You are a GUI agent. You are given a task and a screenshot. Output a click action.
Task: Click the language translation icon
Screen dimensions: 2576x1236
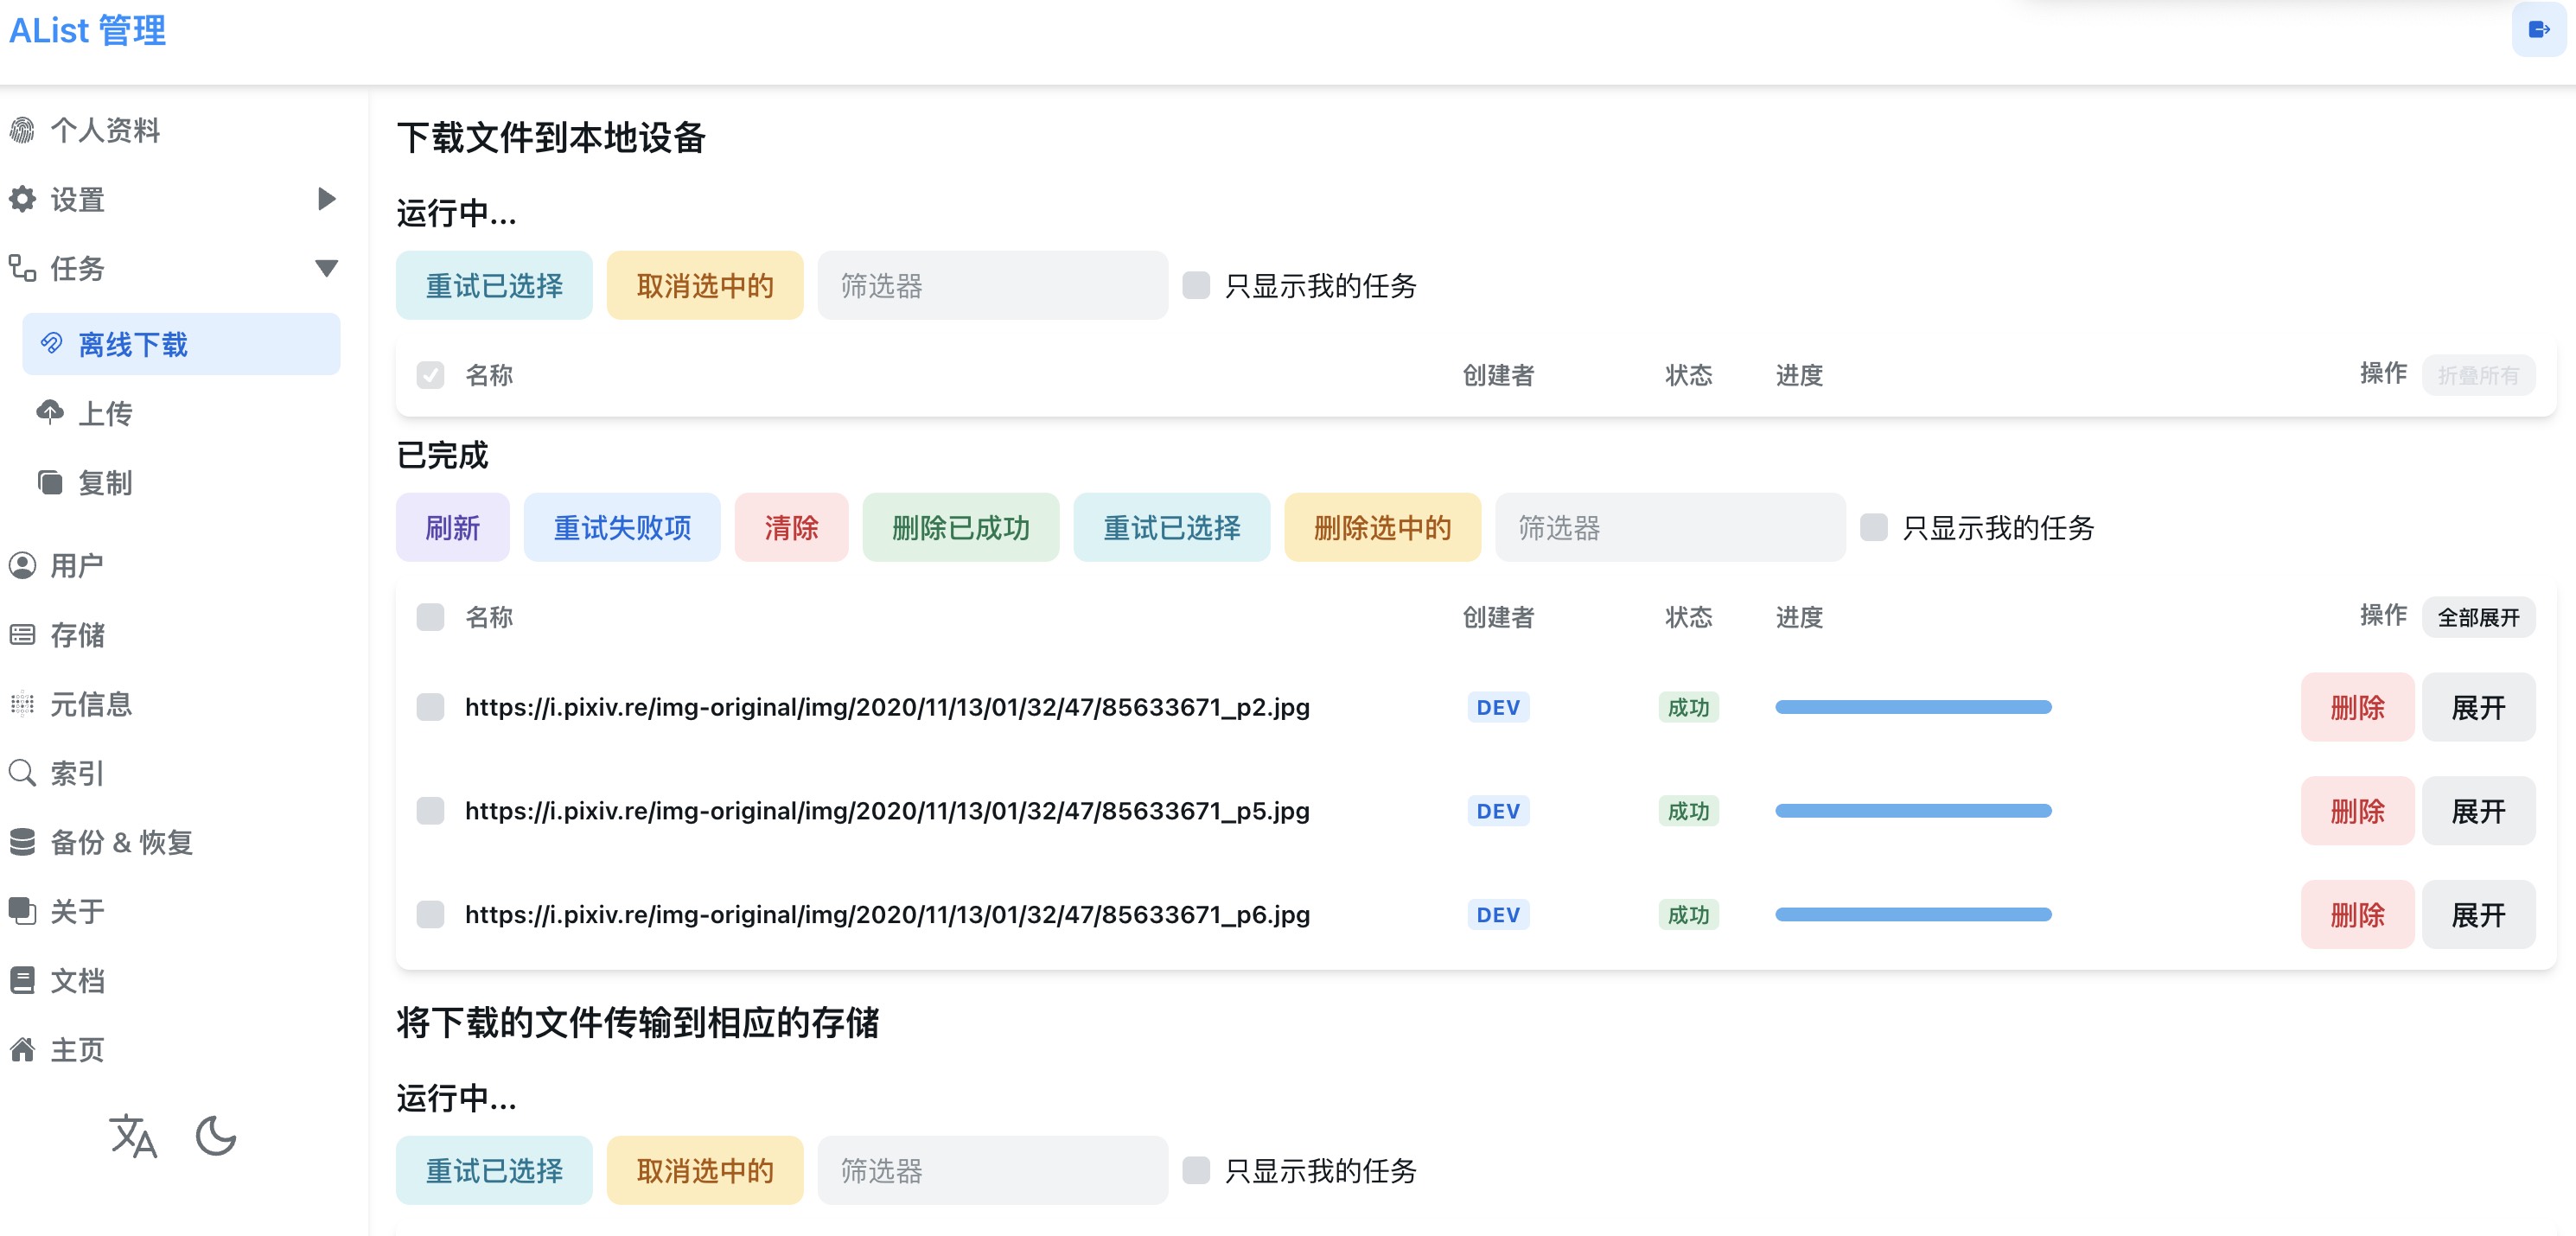[x=133, y=1136]
